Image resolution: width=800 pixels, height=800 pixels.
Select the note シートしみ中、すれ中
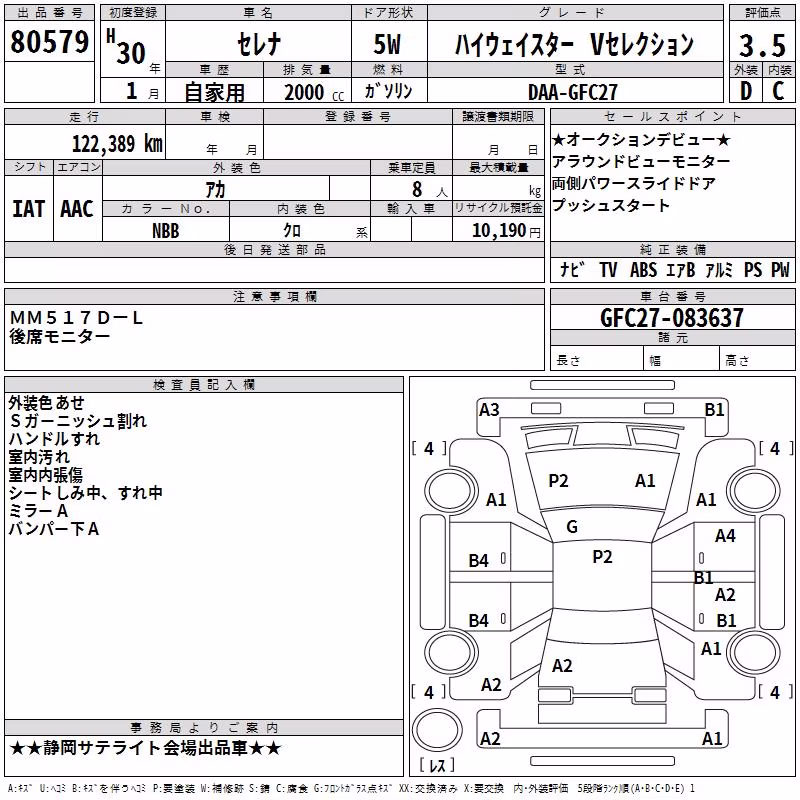click(85, 492)
